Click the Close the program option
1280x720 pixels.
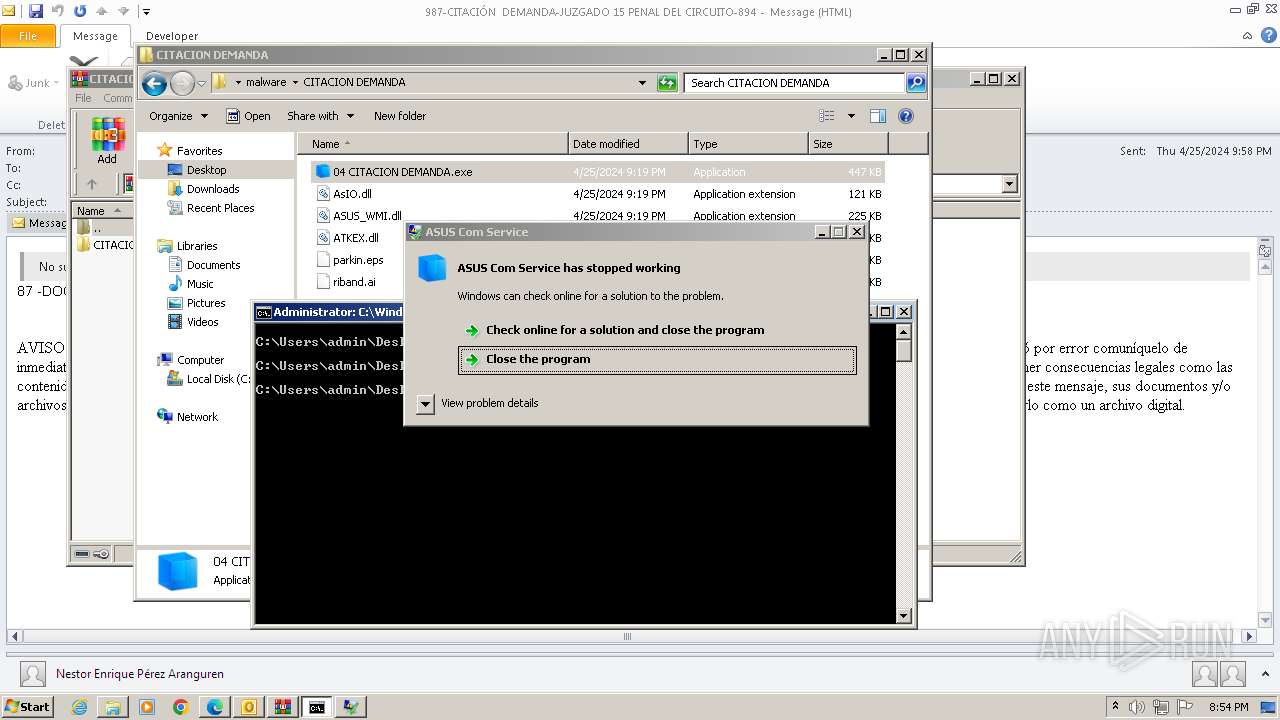click(x=657, y=360)
